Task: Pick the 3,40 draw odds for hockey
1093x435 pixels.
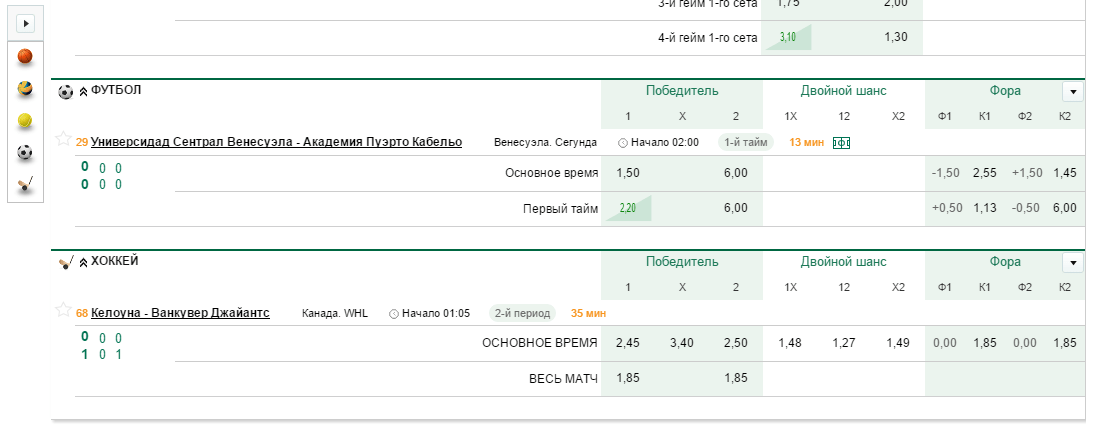Action: coord(682,343)
